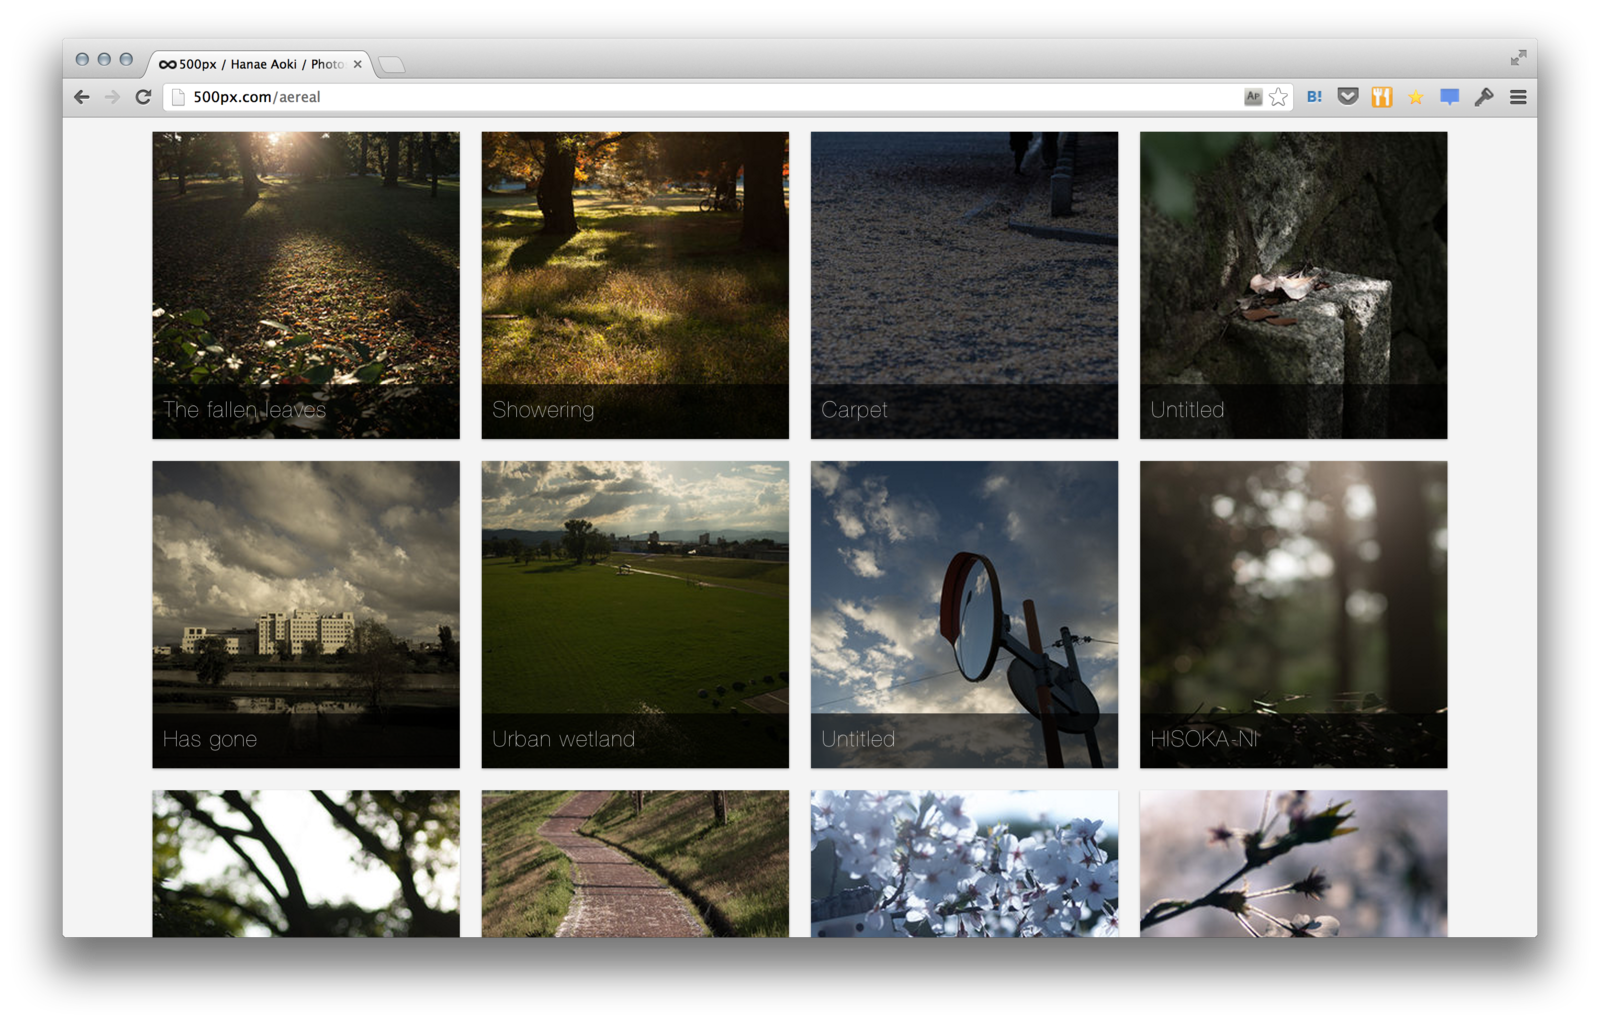Open the Showering photo
The width and height of the screenshot is (1600, 1024).
point(635,285)
